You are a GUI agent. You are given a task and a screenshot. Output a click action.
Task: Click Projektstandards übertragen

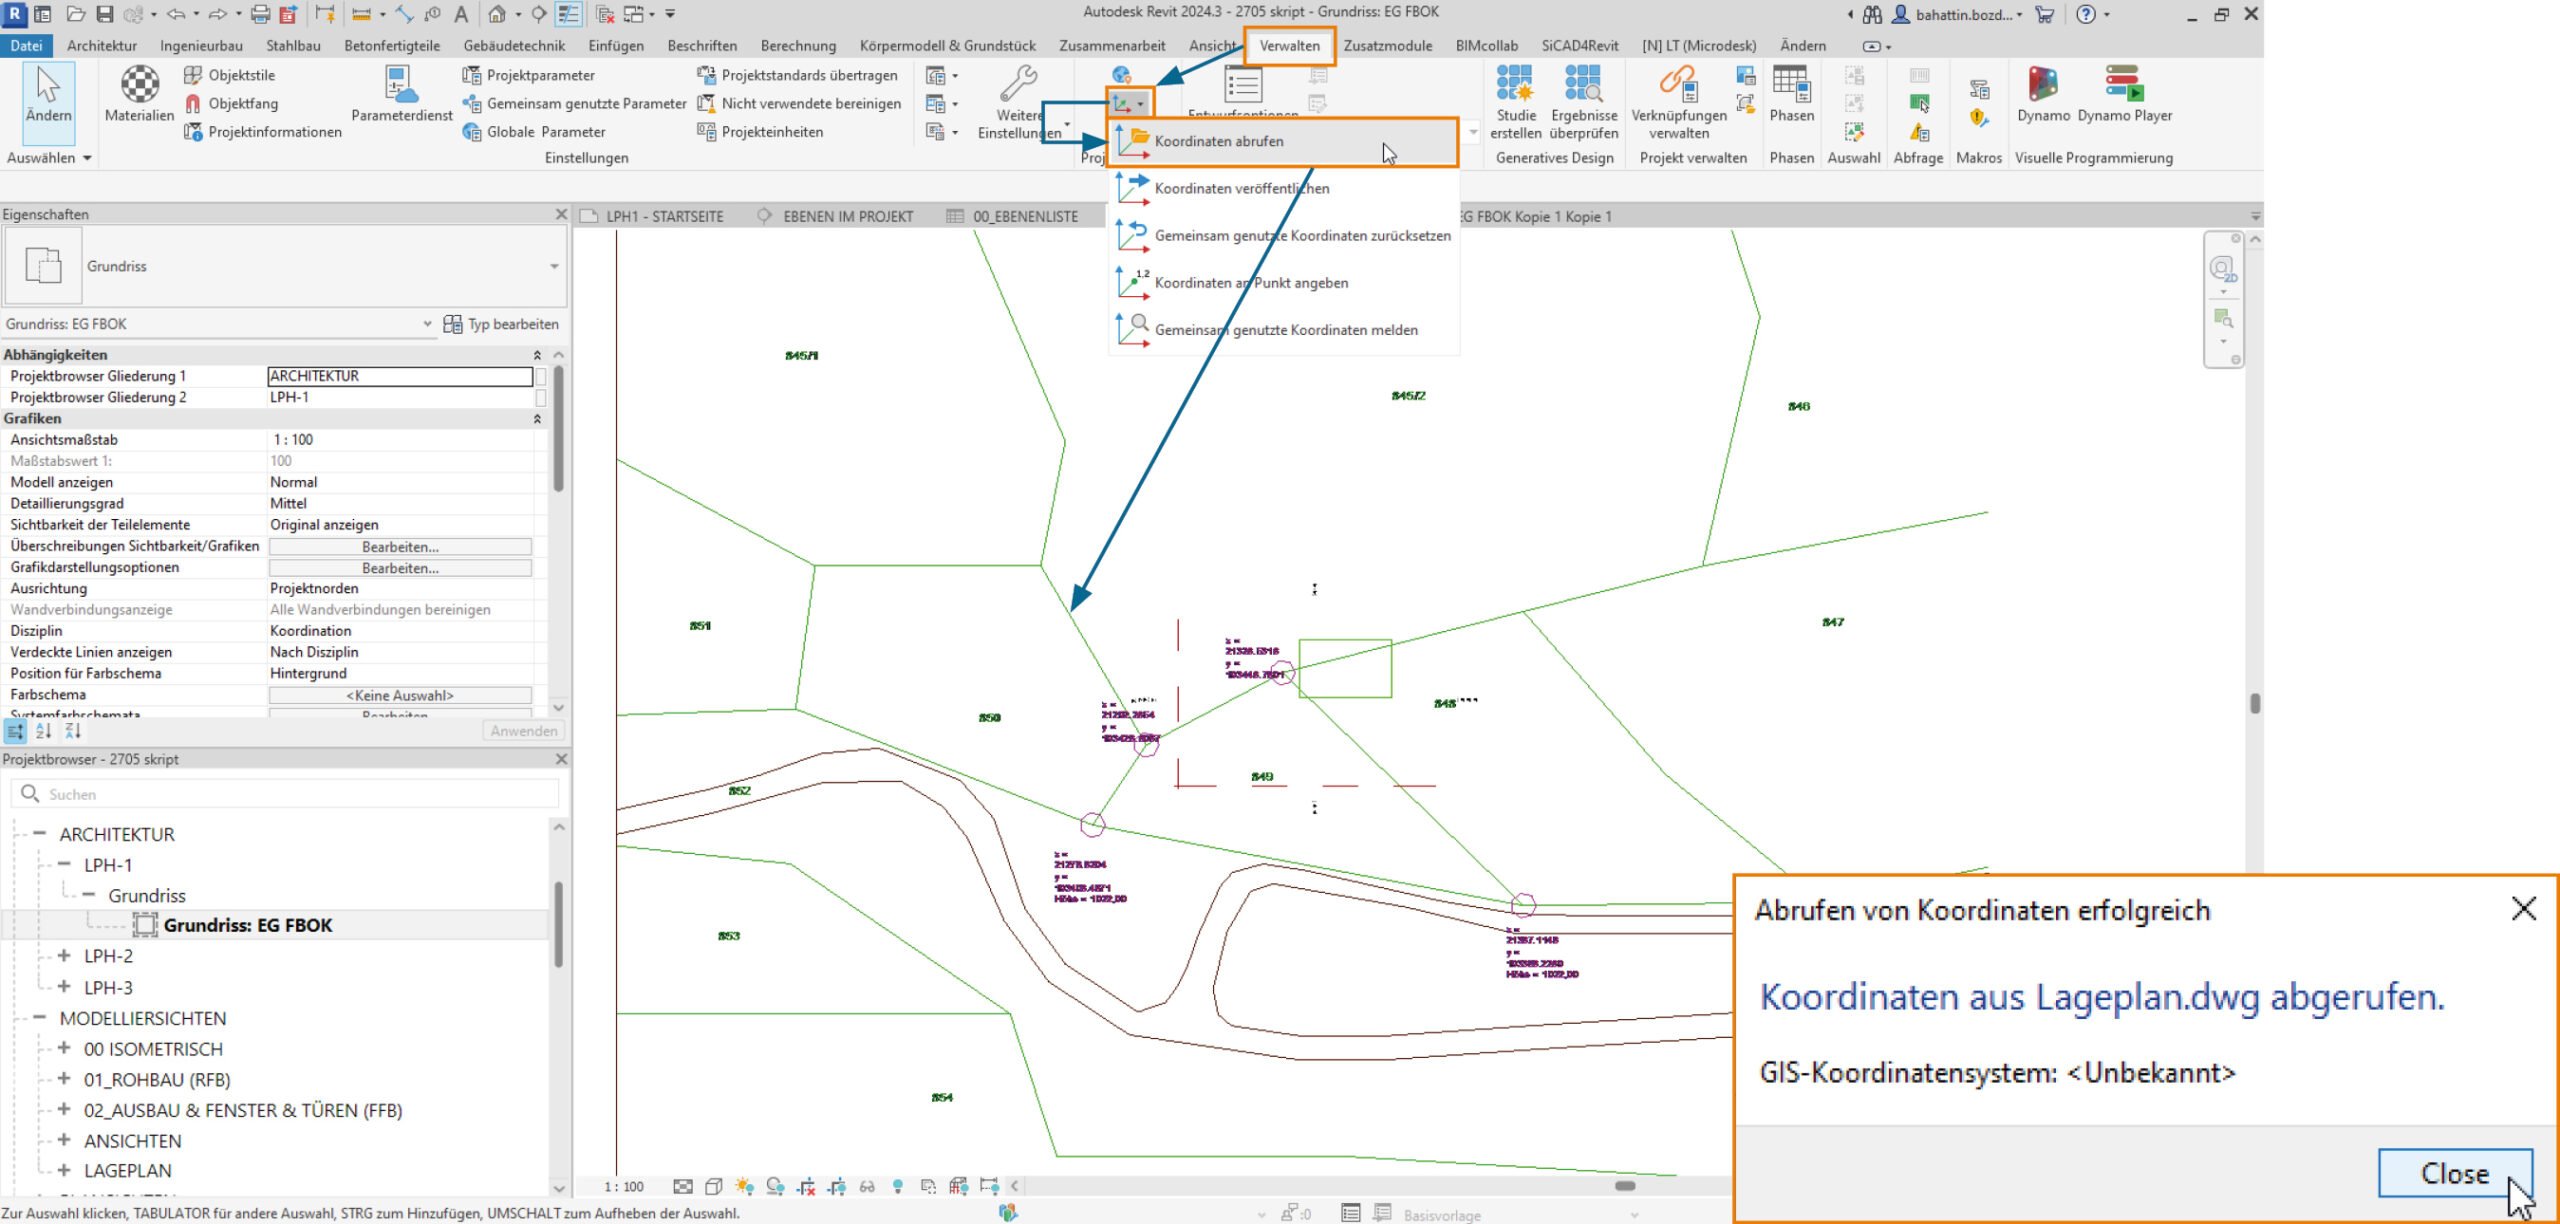coord(797,75)
